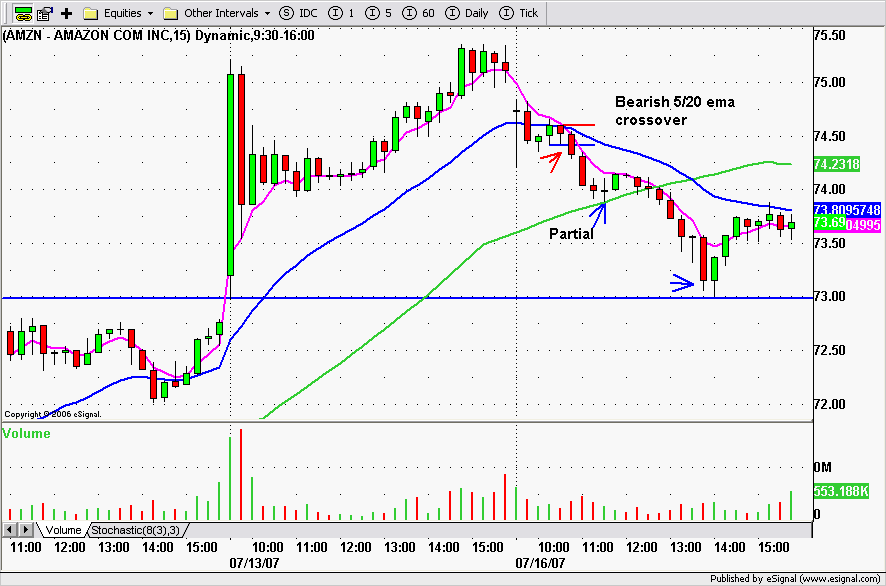Screen dimensions: 886x586
Task: Select the Bearish 5/20 ema crossover note
Action: point(675,111)
